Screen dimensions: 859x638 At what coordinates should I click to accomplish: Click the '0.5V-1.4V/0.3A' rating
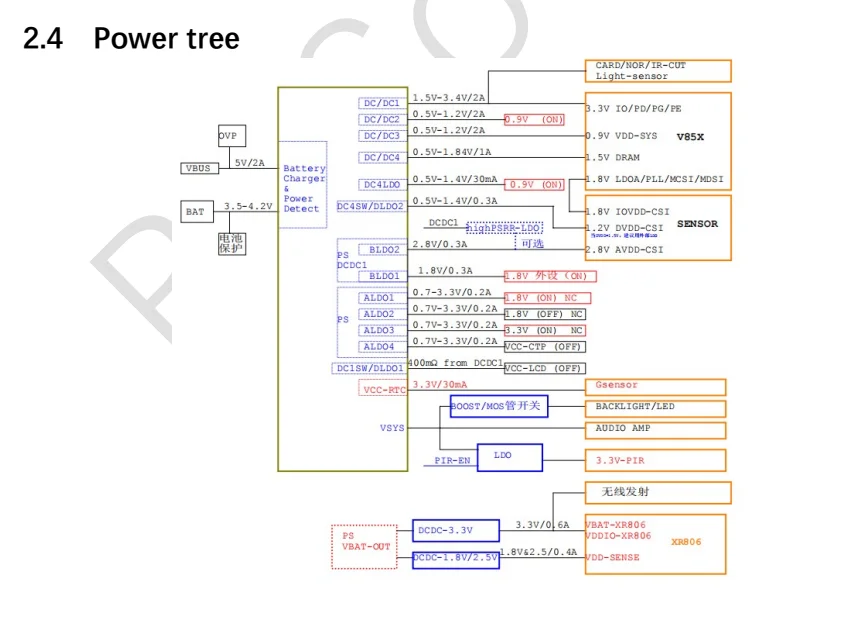(x=455, y=200)
